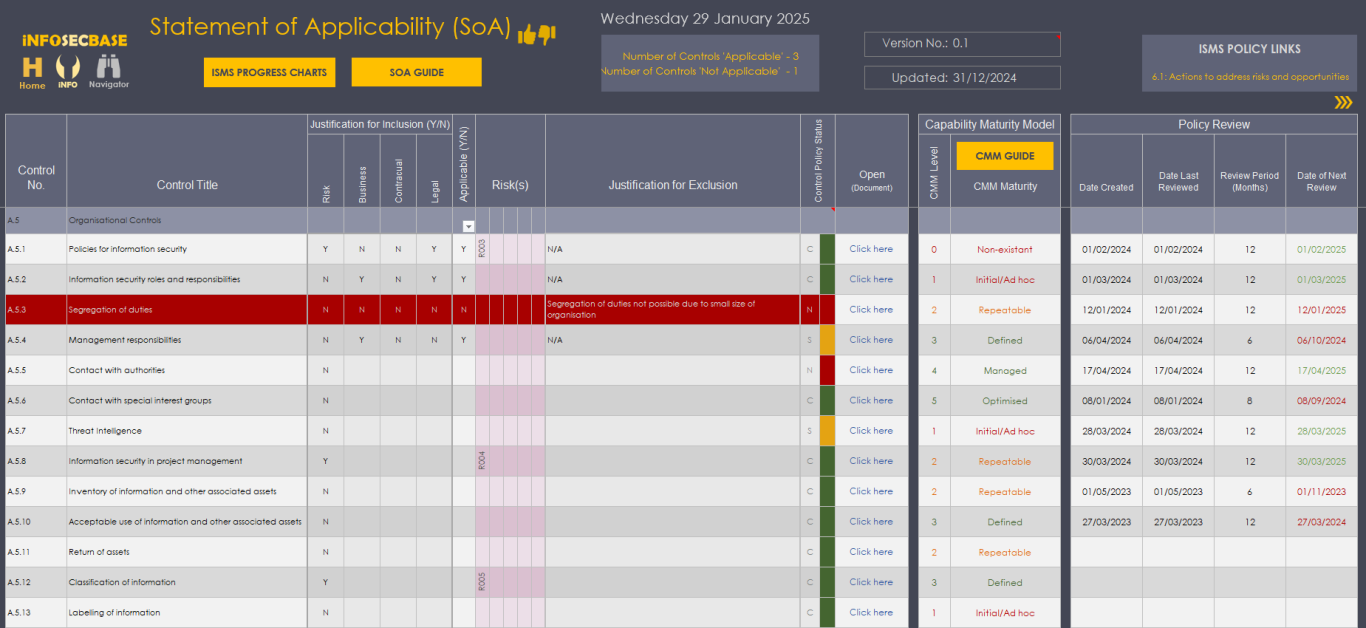This screenshot has width=1366, height=628.
Task: Click the INFOSECBASE logo
Action: pos(75,40)
